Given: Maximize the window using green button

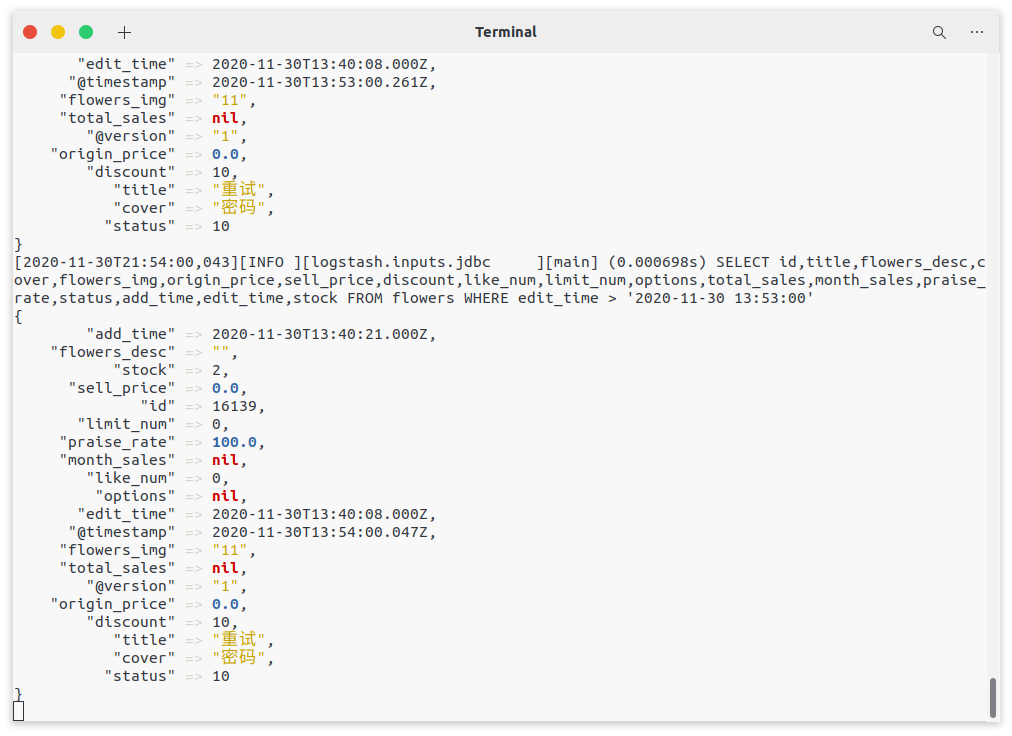Looking at the screenshot, I should pos(86,32).
